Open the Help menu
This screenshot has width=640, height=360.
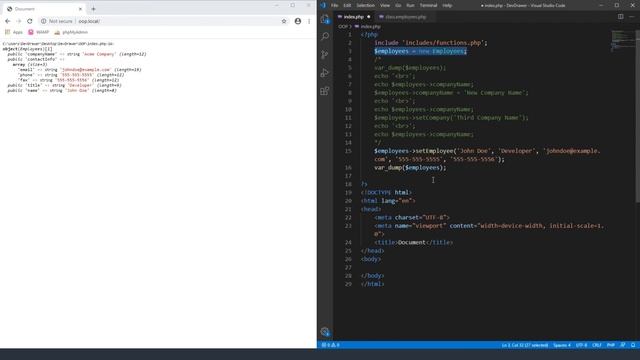(x=447, y=5)
